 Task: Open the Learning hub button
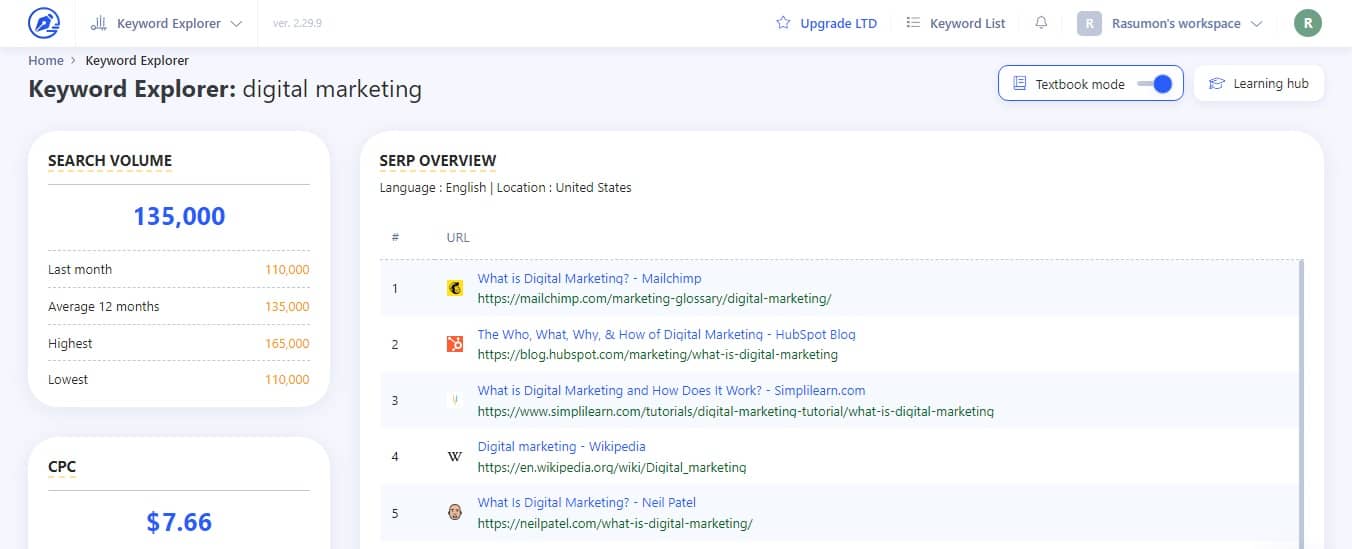coord(1259,84)
